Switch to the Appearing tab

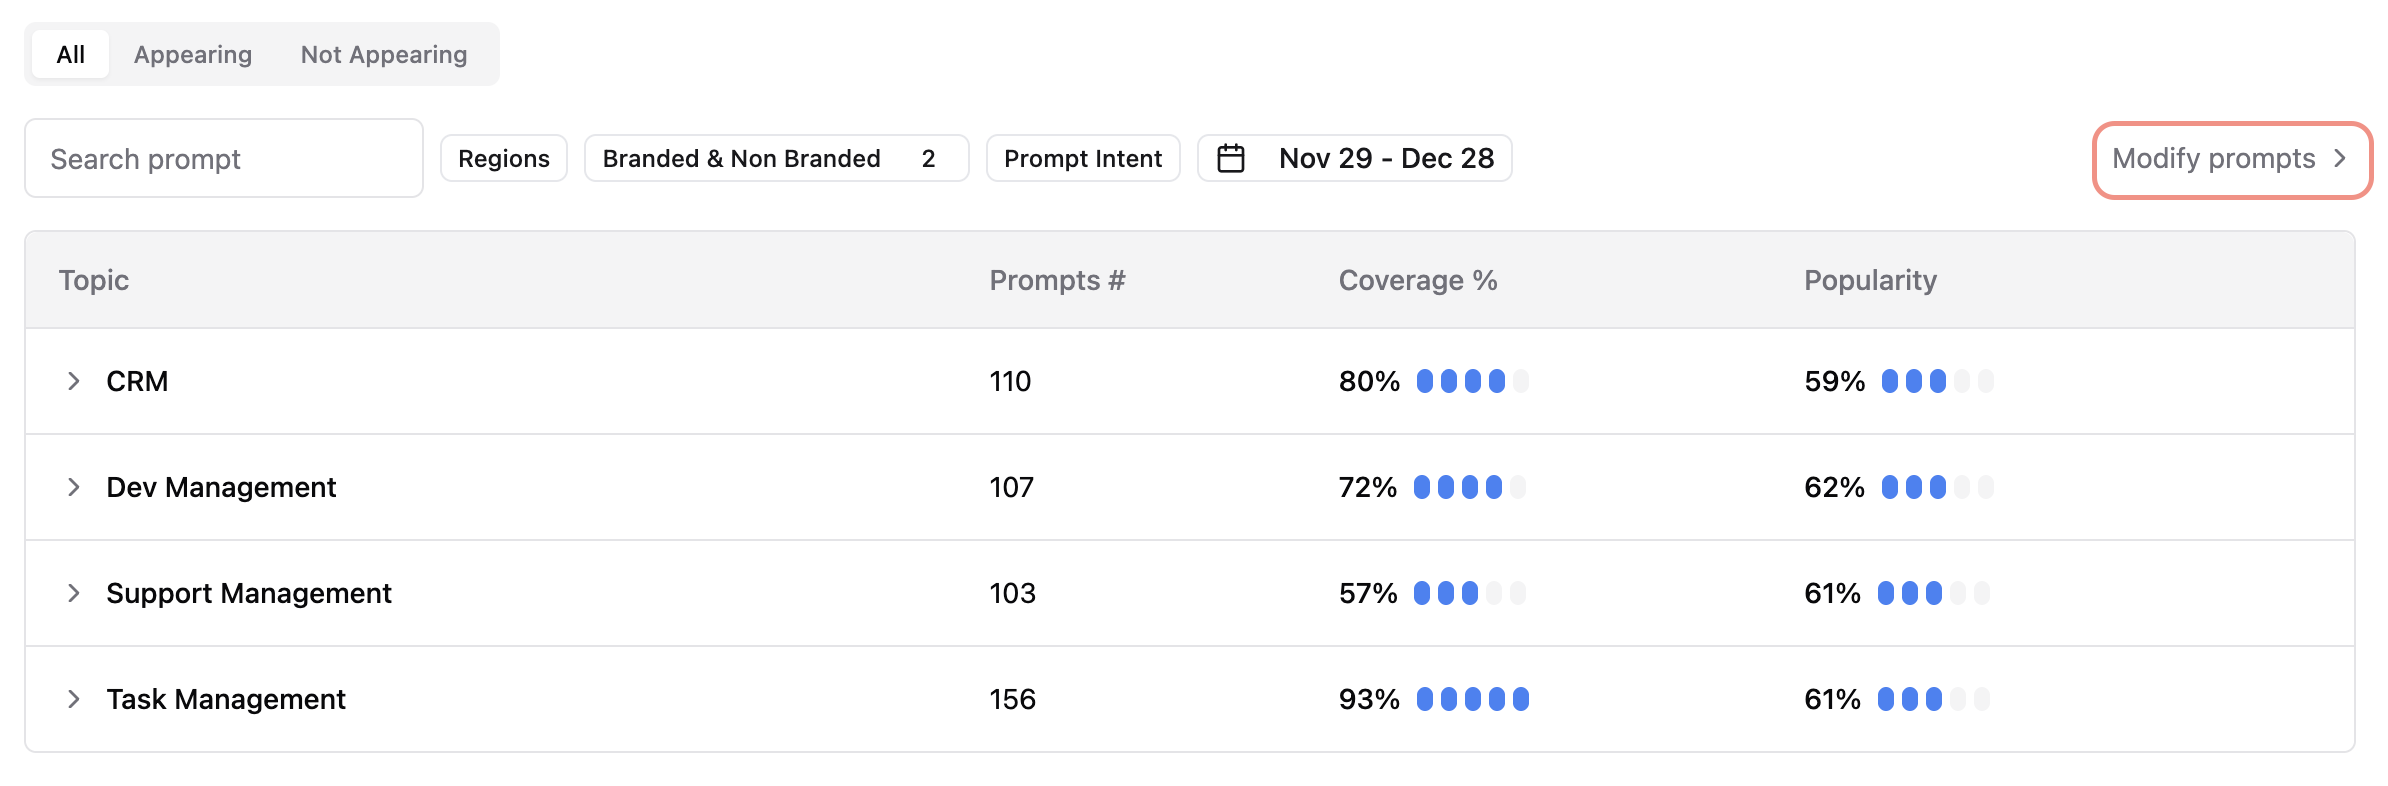coord(193,55)
